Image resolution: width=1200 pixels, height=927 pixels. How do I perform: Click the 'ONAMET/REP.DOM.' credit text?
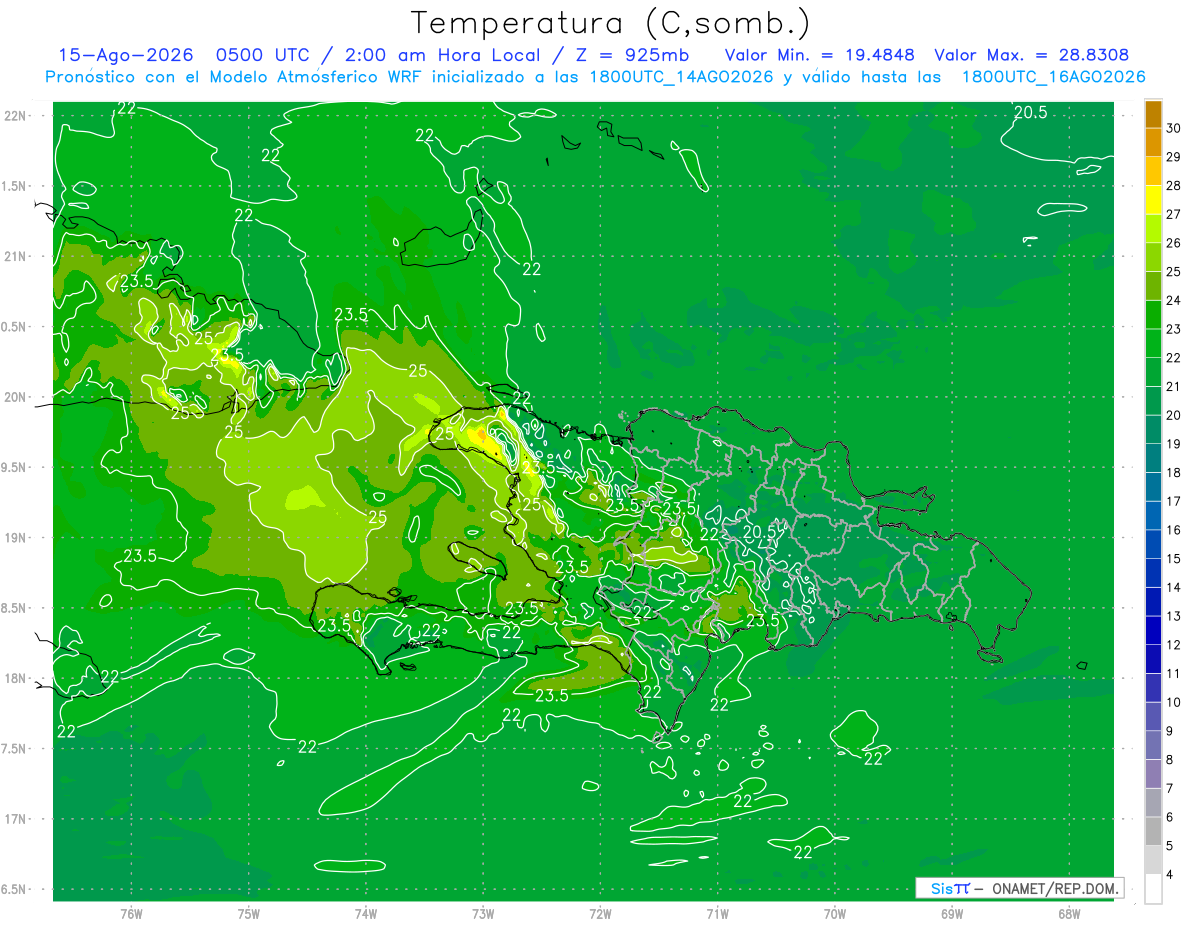pyautogui.click(x=1054, y=888)
